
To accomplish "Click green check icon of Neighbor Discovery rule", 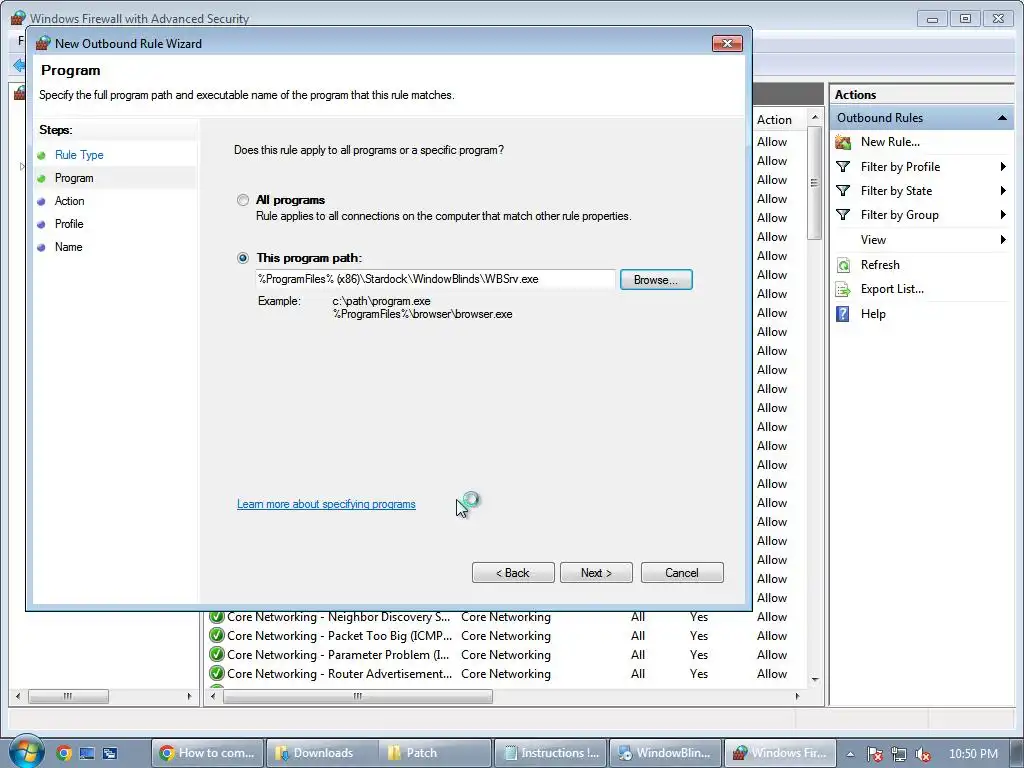I will 217,616.
